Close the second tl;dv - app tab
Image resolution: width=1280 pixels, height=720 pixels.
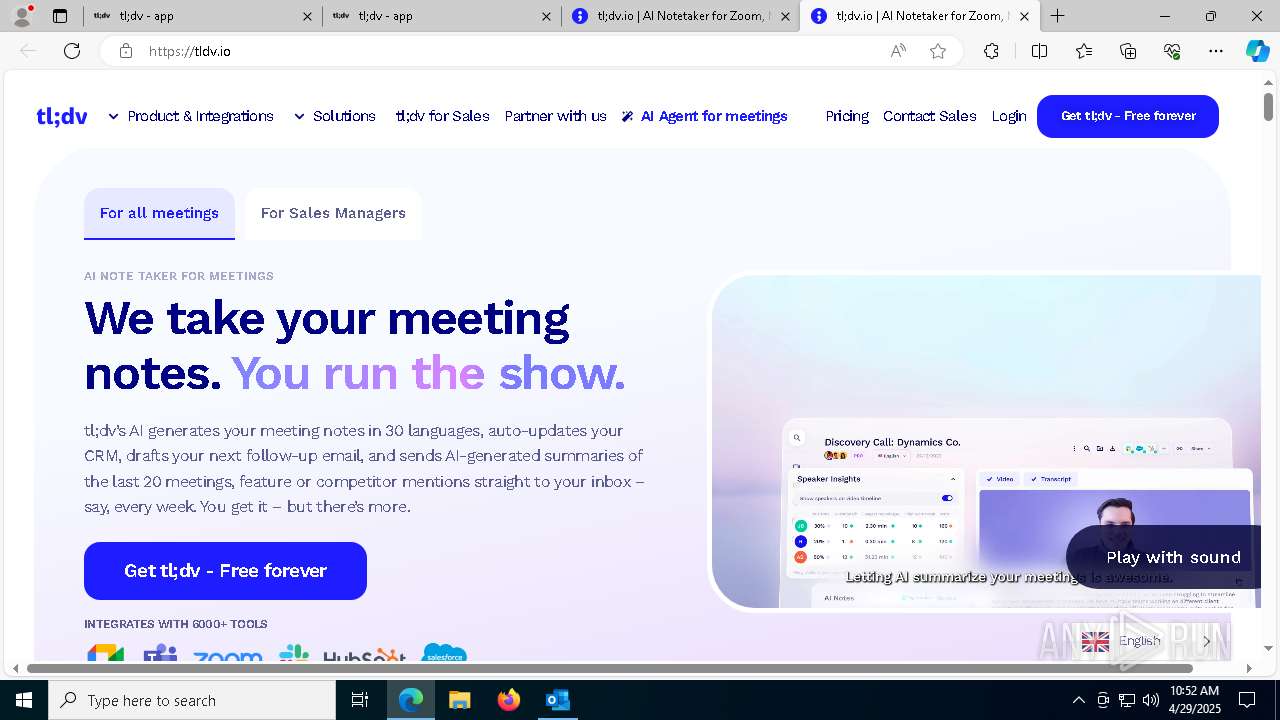[x=546, y=16]
